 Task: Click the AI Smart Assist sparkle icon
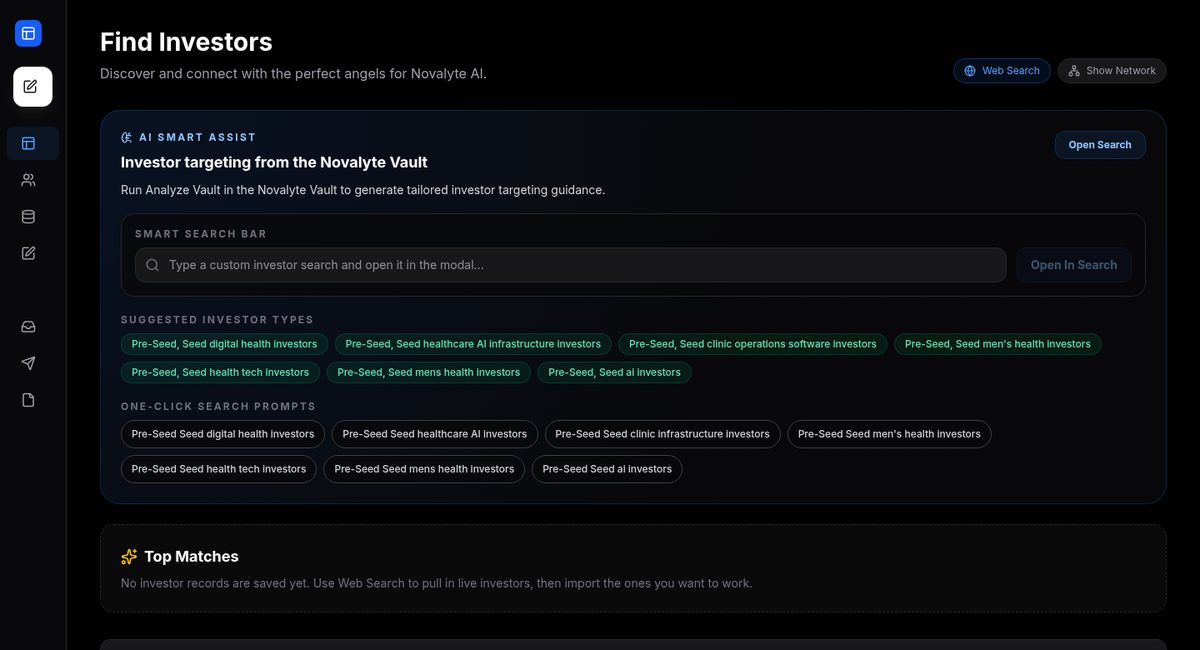127,137
